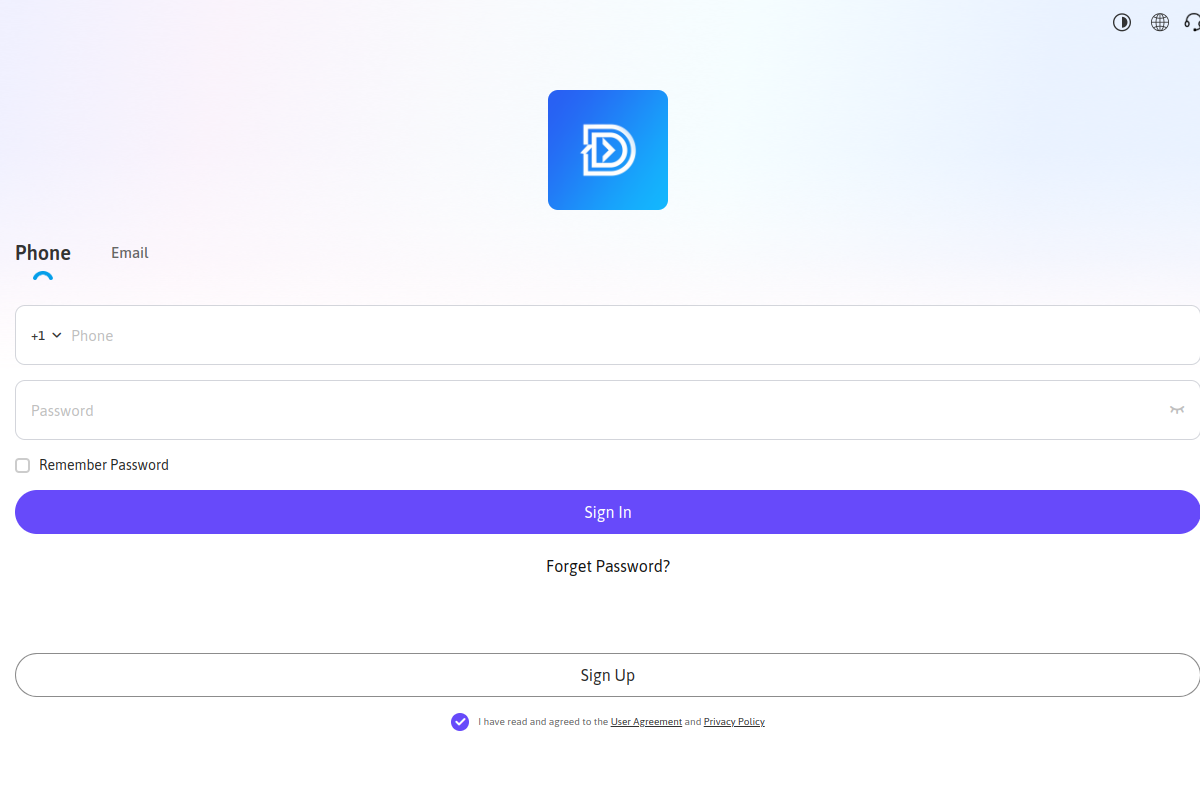Show password using the eye icon
The height and width of the screenshot is (800, 1200).
1177,410
